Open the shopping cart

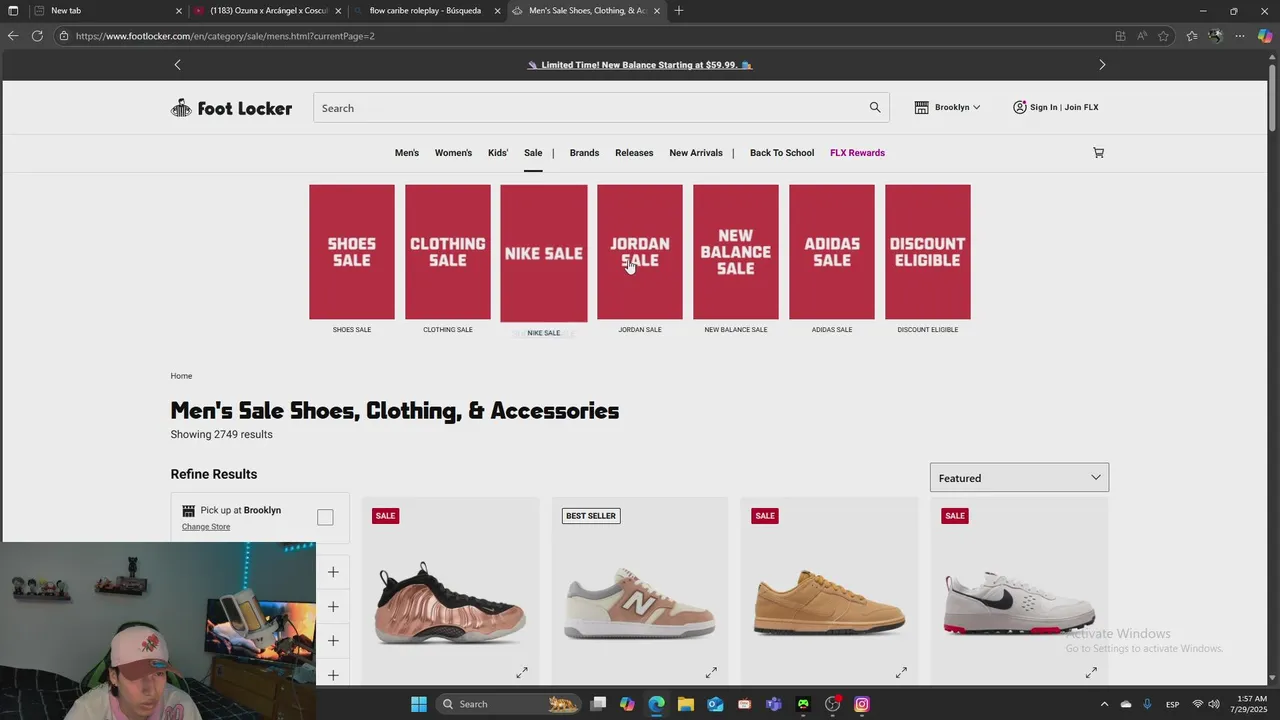[1098, 153]
